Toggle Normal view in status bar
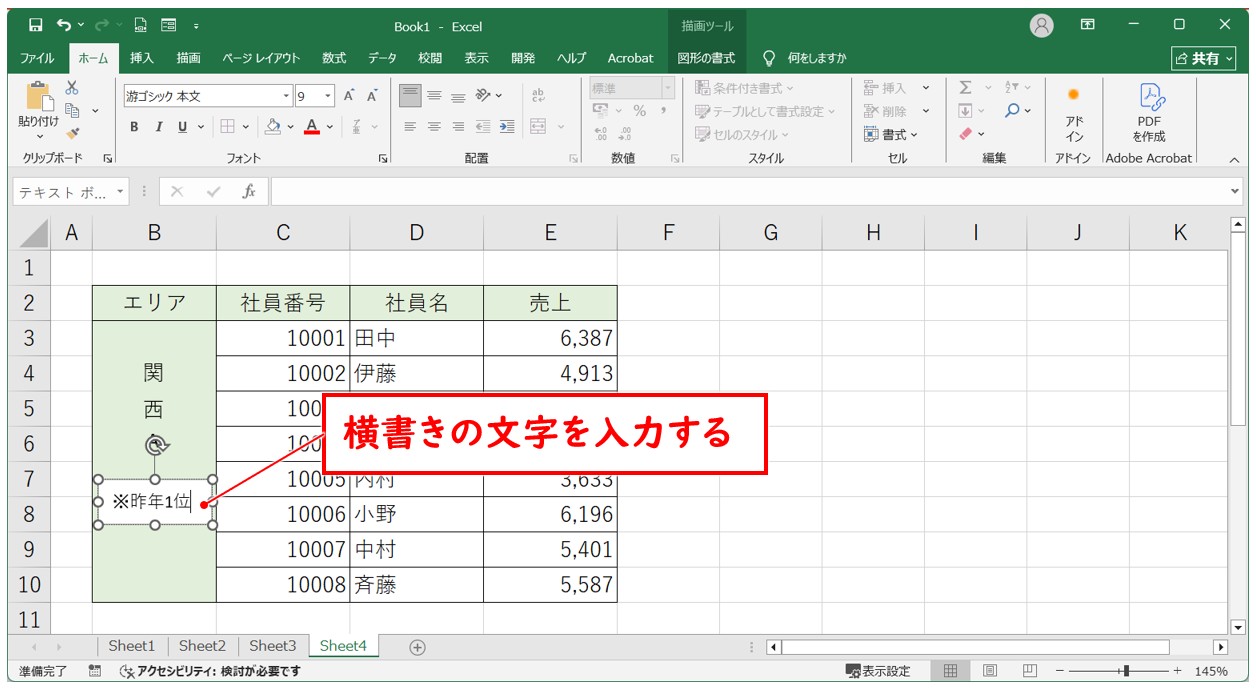This screenshot has width=1256, height=690. 951,671
